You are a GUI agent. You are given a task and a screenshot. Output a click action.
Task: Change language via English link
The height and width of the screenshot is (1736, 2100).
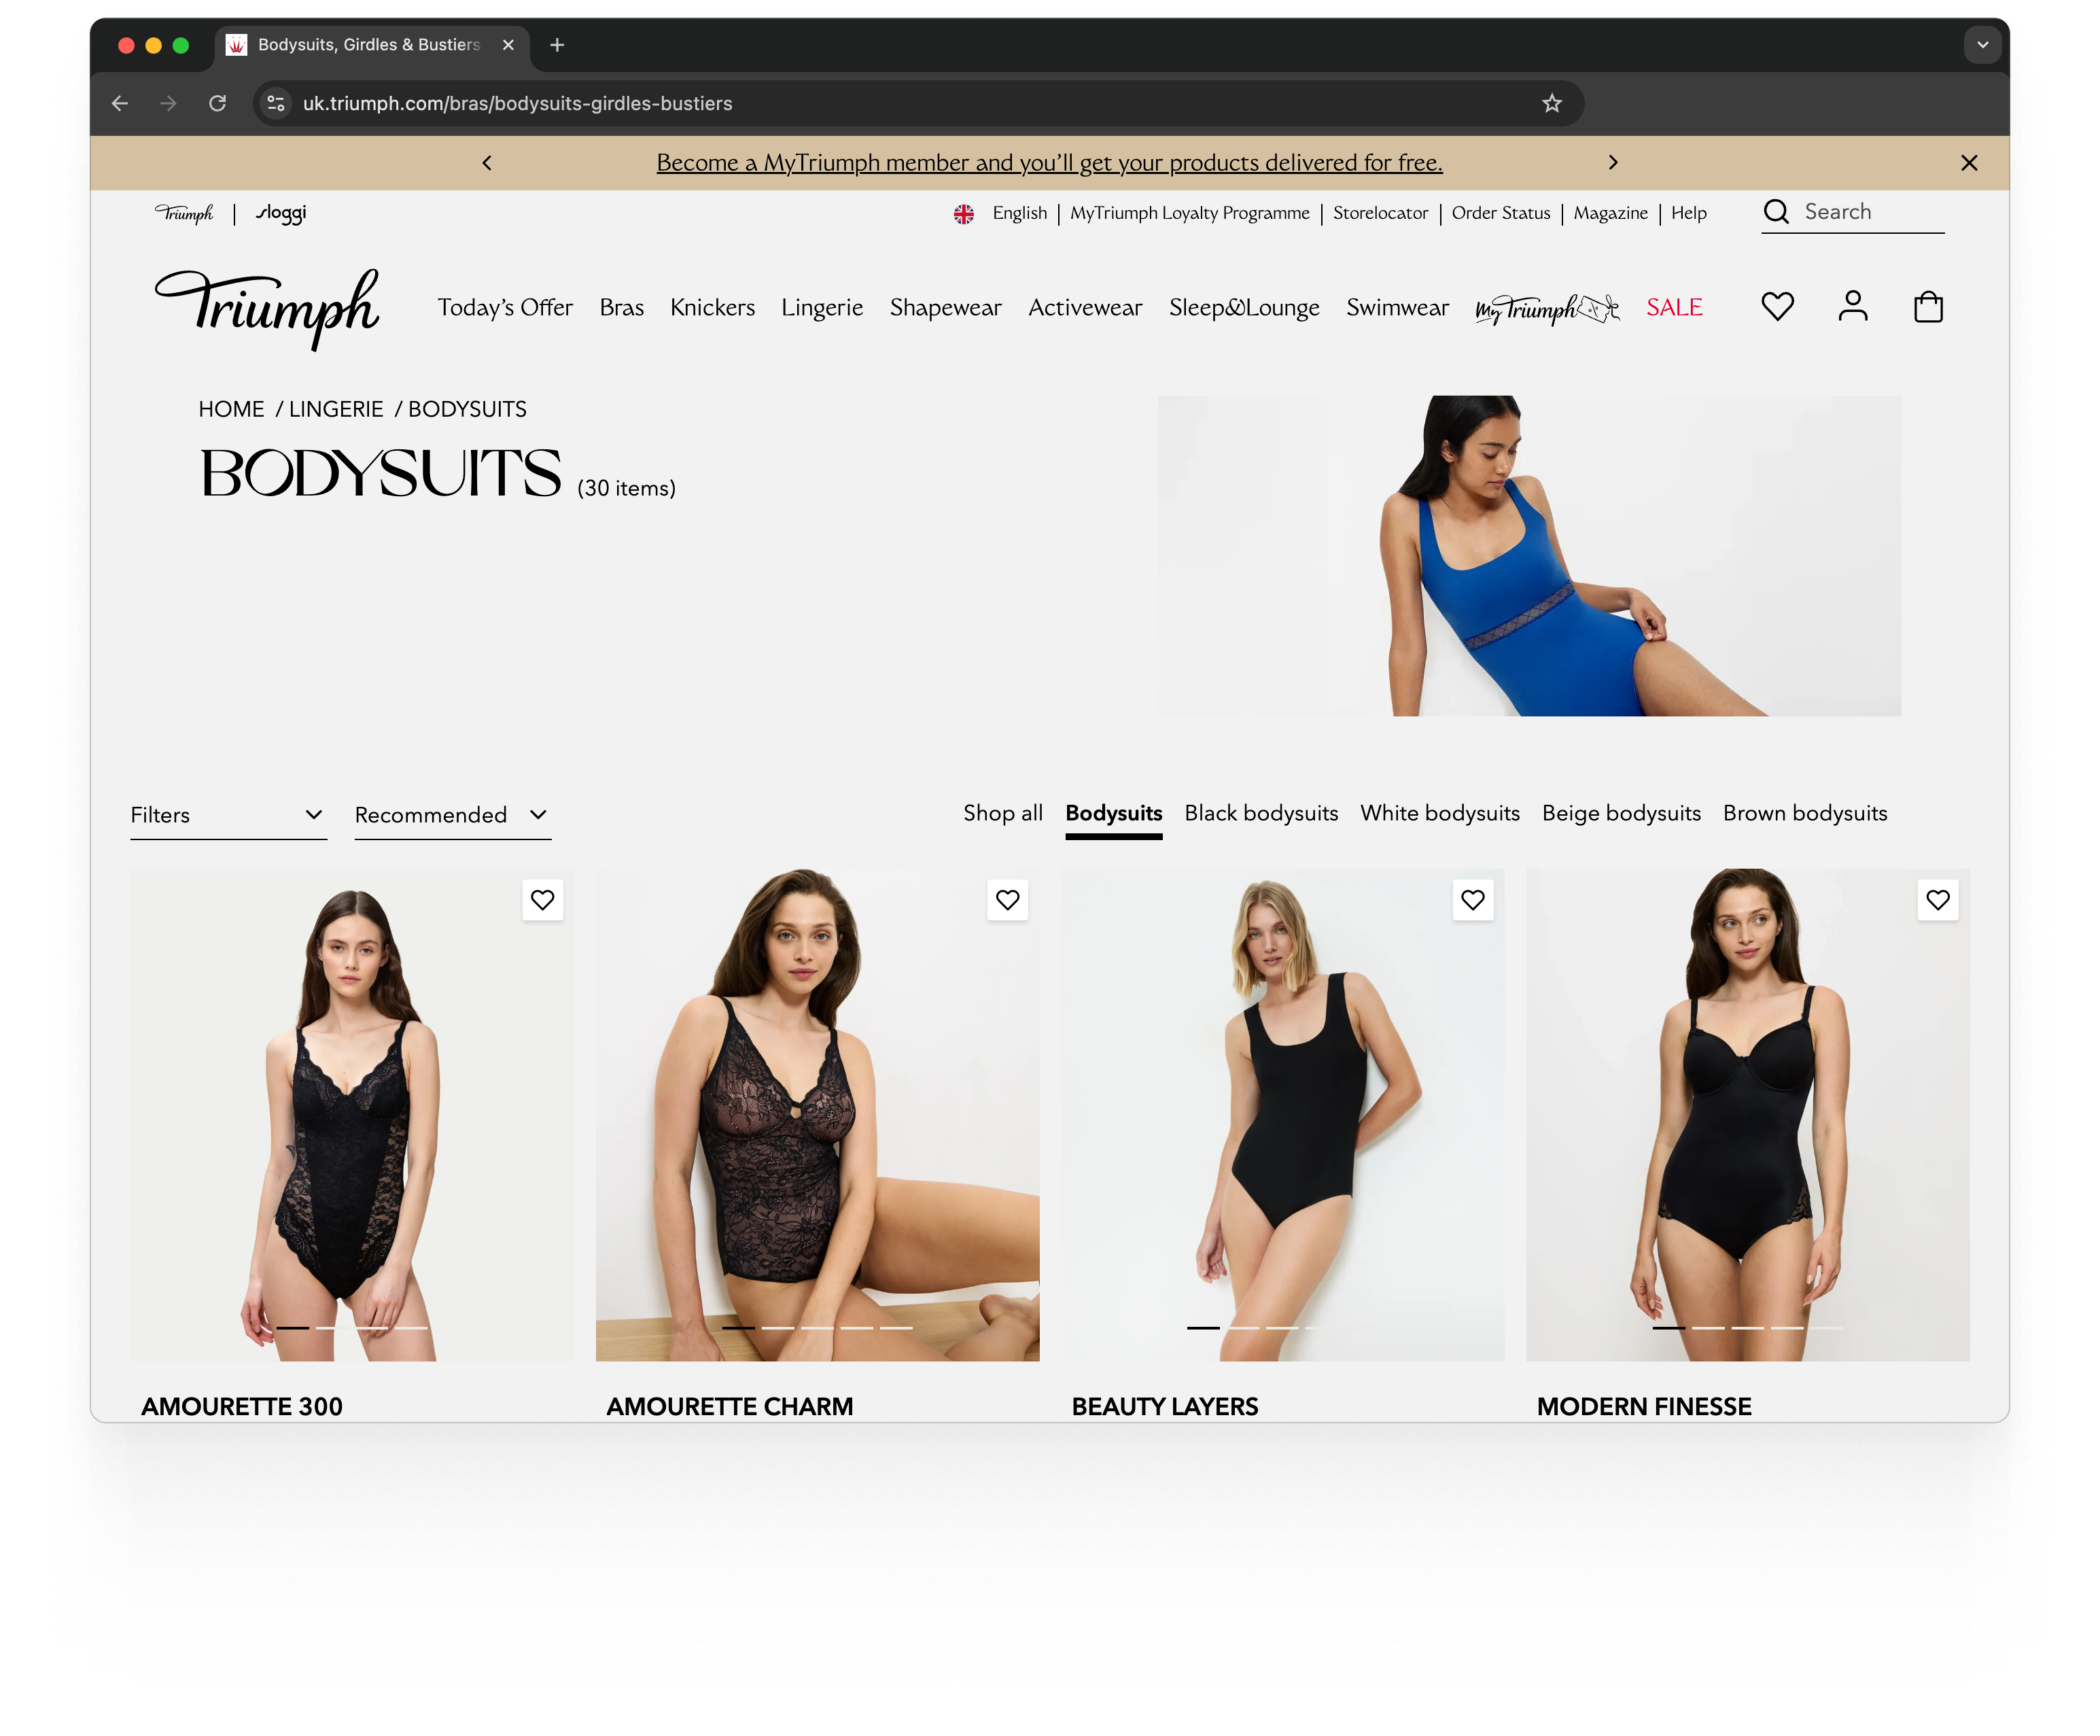[x=1019, y=213]
